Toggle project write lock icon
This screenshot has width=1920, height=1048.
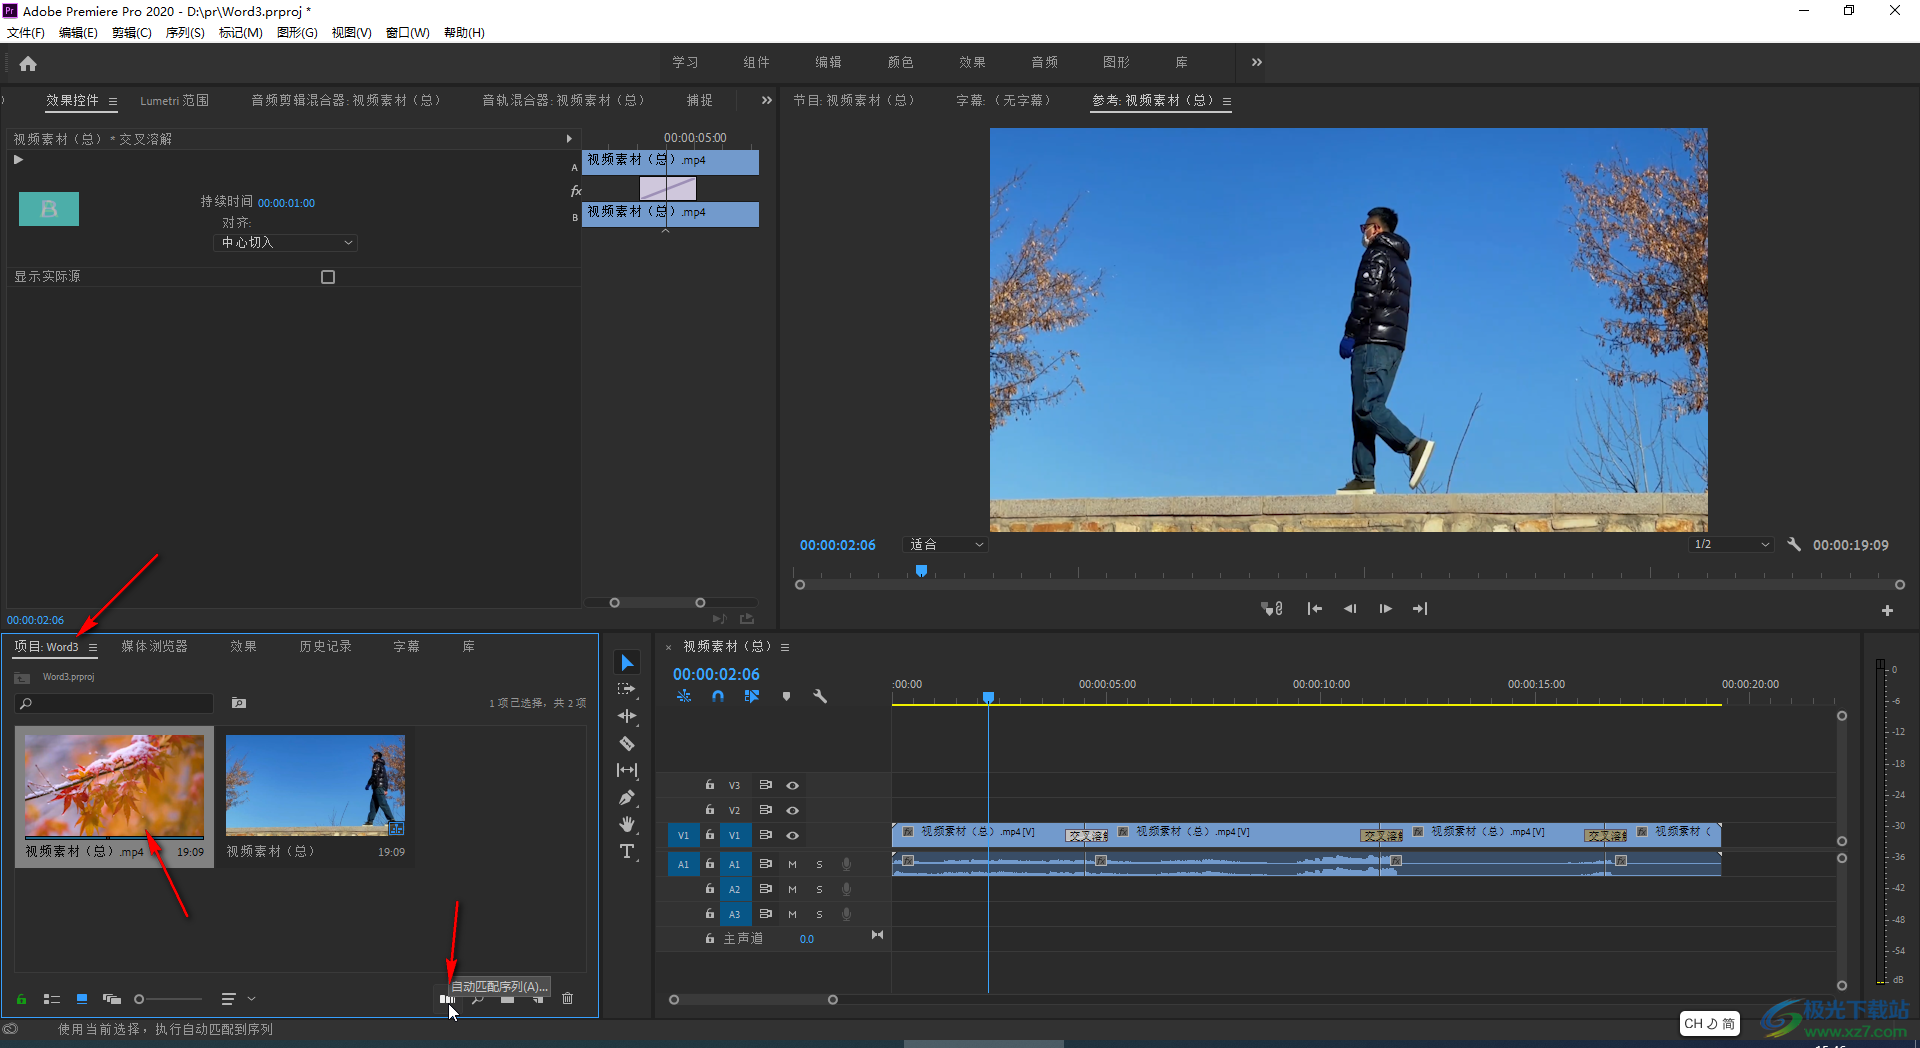click(21, 999)
